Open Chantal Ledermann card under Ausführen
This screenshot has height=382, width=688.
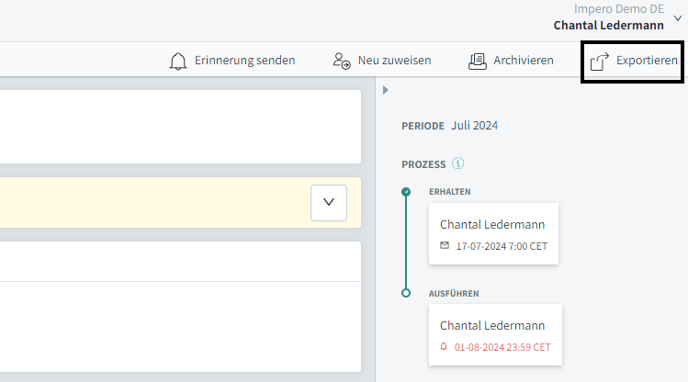pos(495,335)
